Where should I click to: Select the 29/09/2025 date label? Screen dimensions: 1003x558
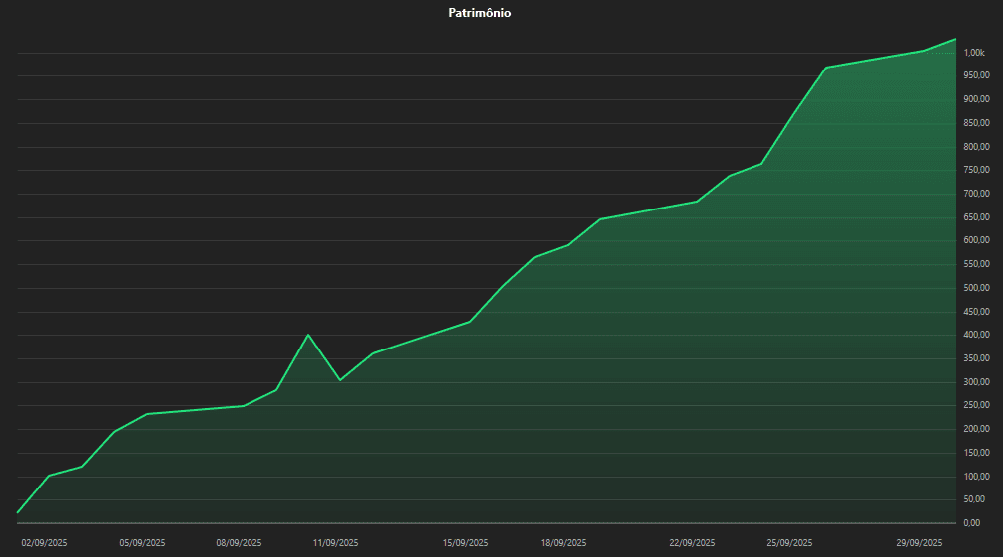pyautogui.click(x=919, y=543)
